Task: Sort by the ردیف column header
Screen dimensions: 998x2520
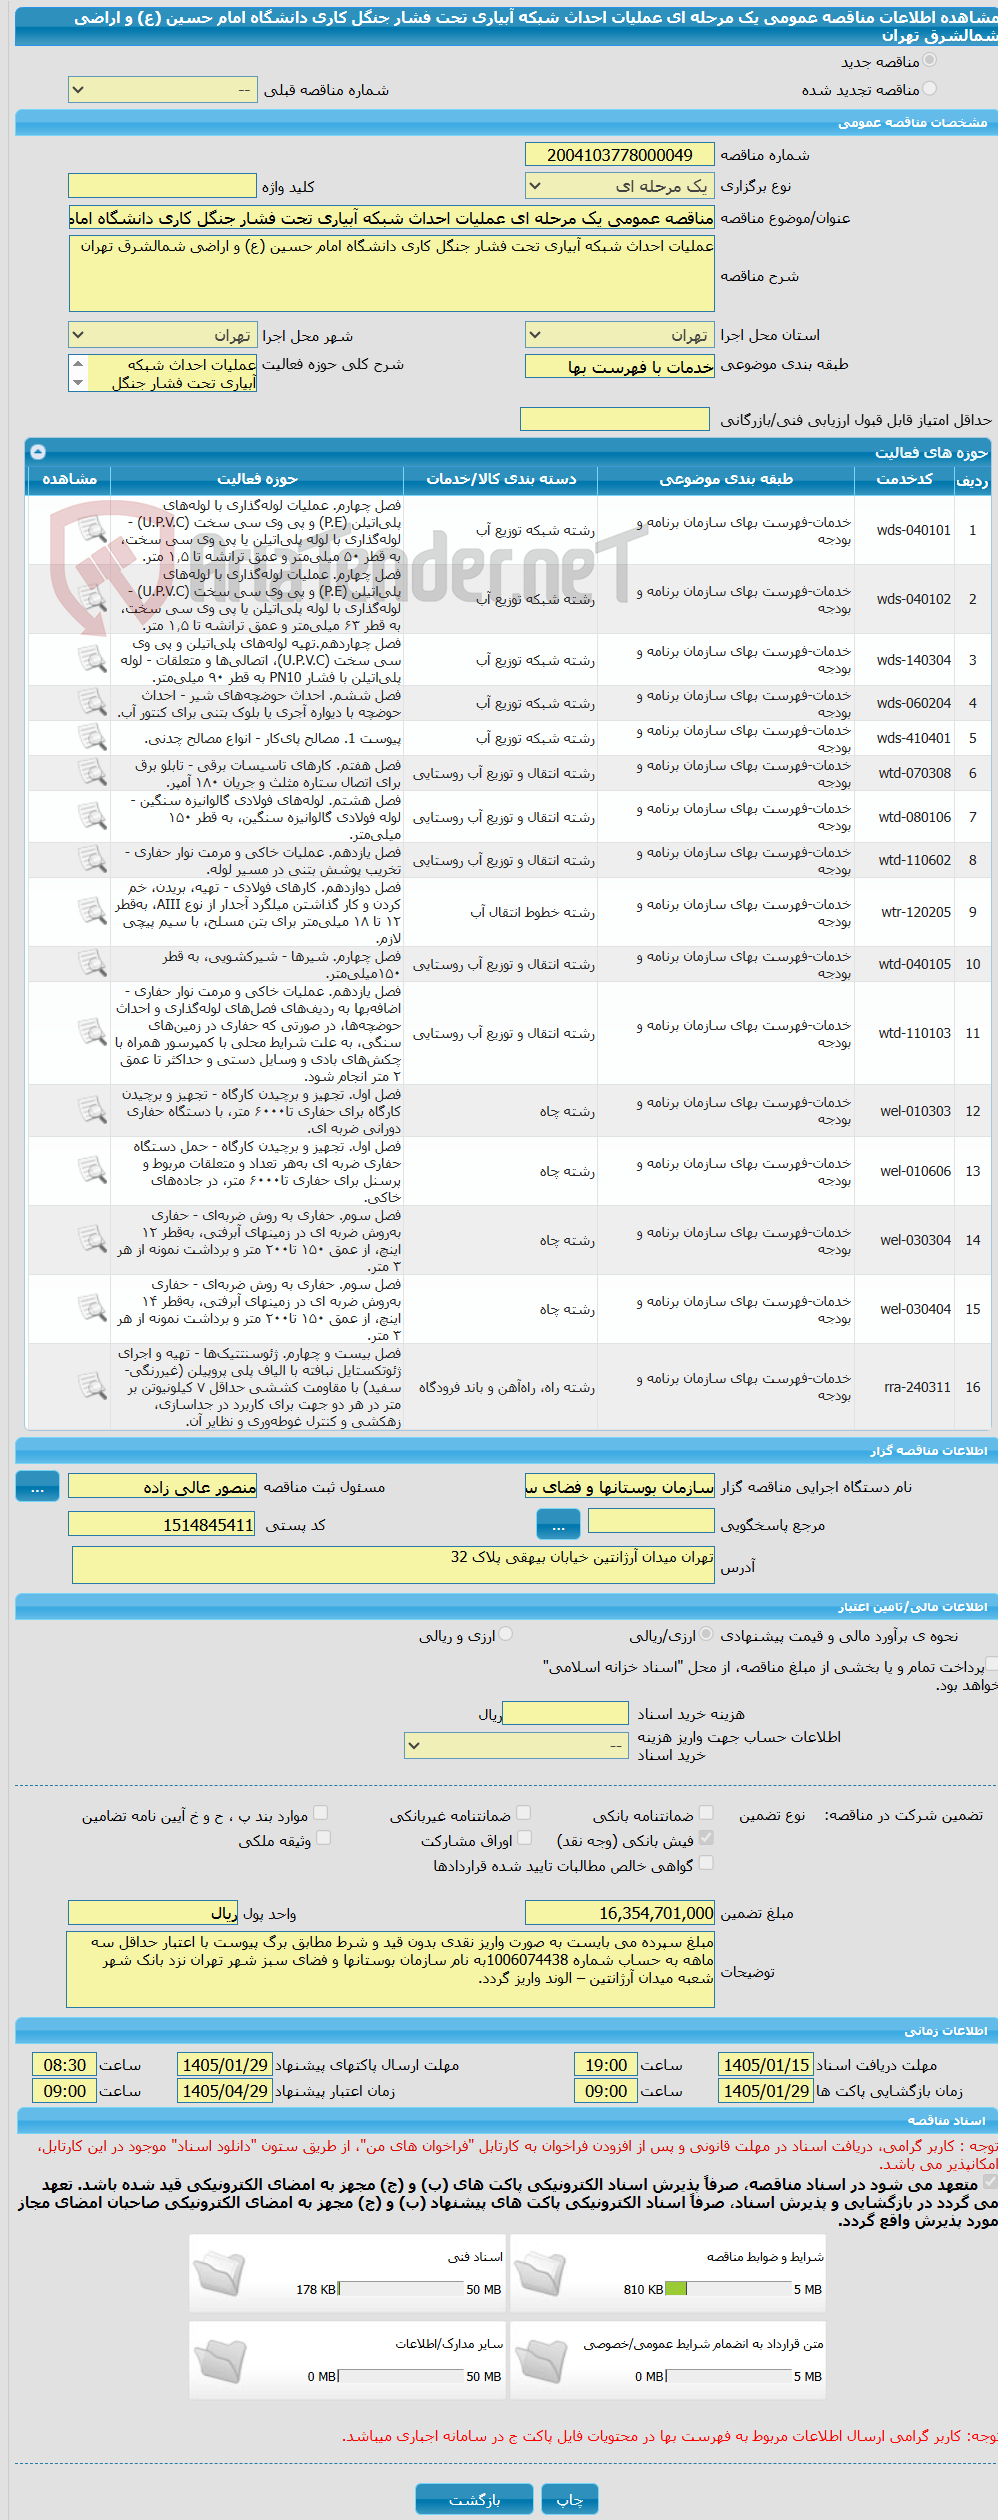Action: [x=972, y=480]
